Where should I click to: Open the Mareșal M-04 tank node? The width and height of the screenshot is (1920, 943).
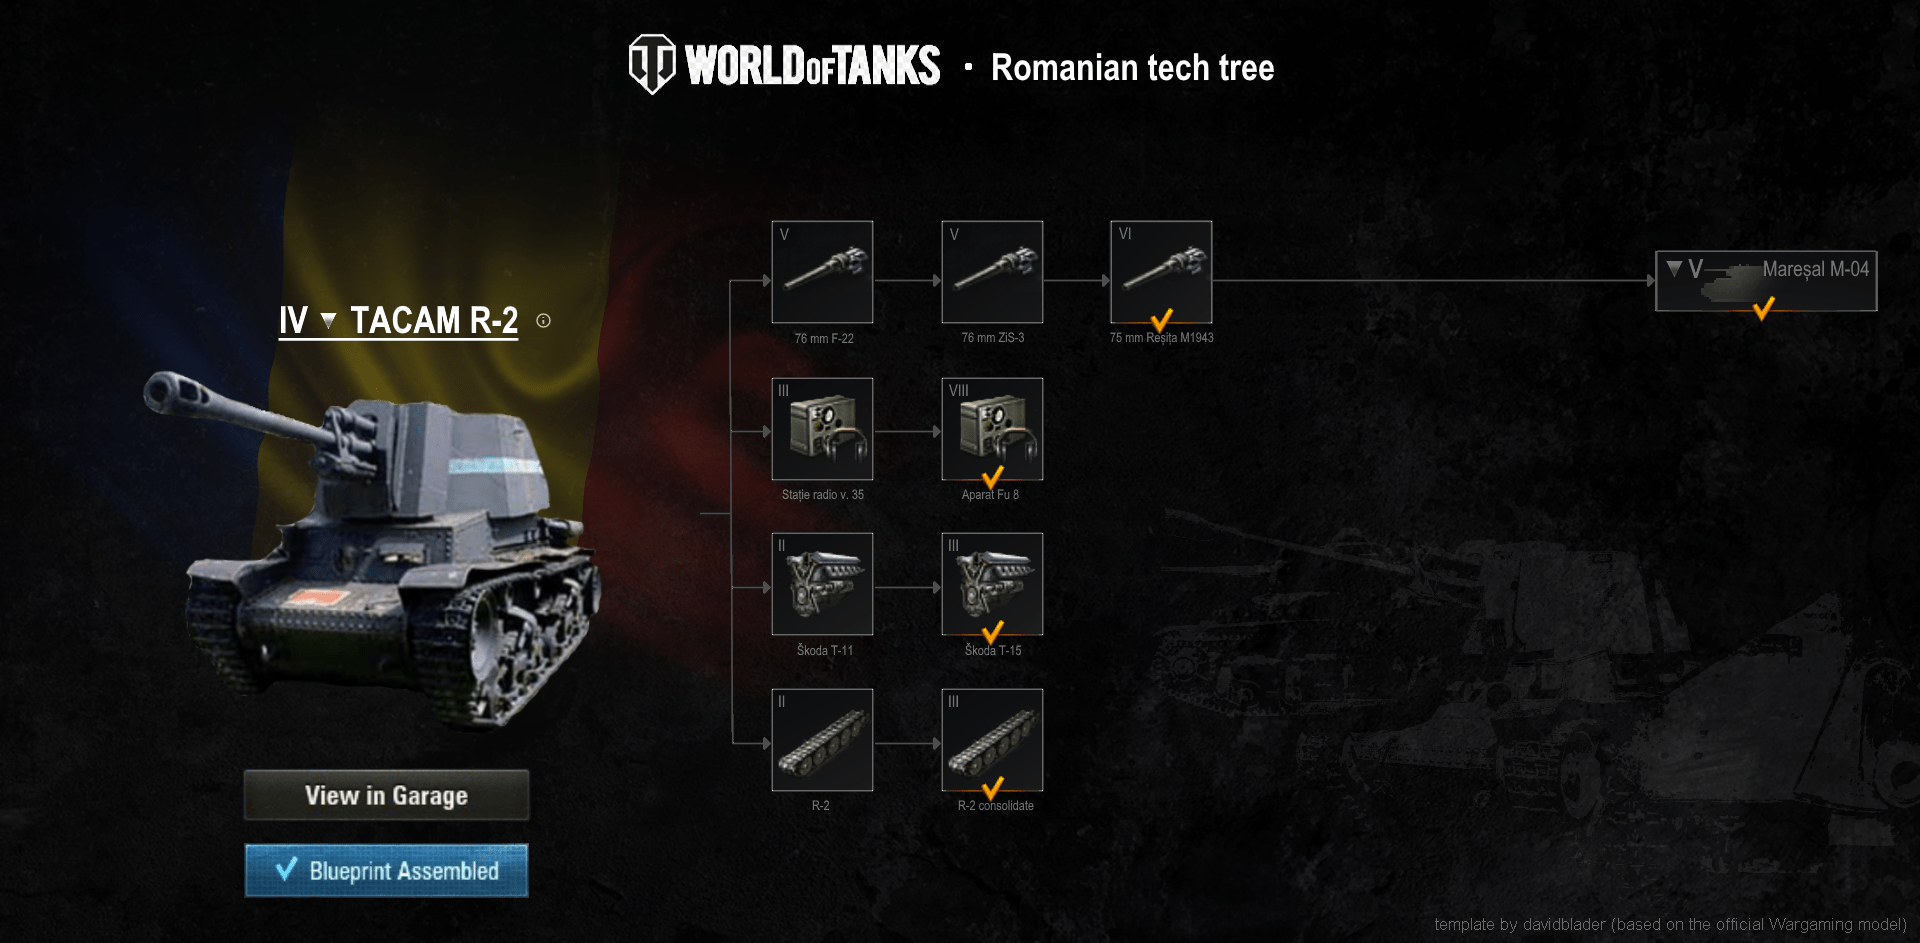[1766, 281]
